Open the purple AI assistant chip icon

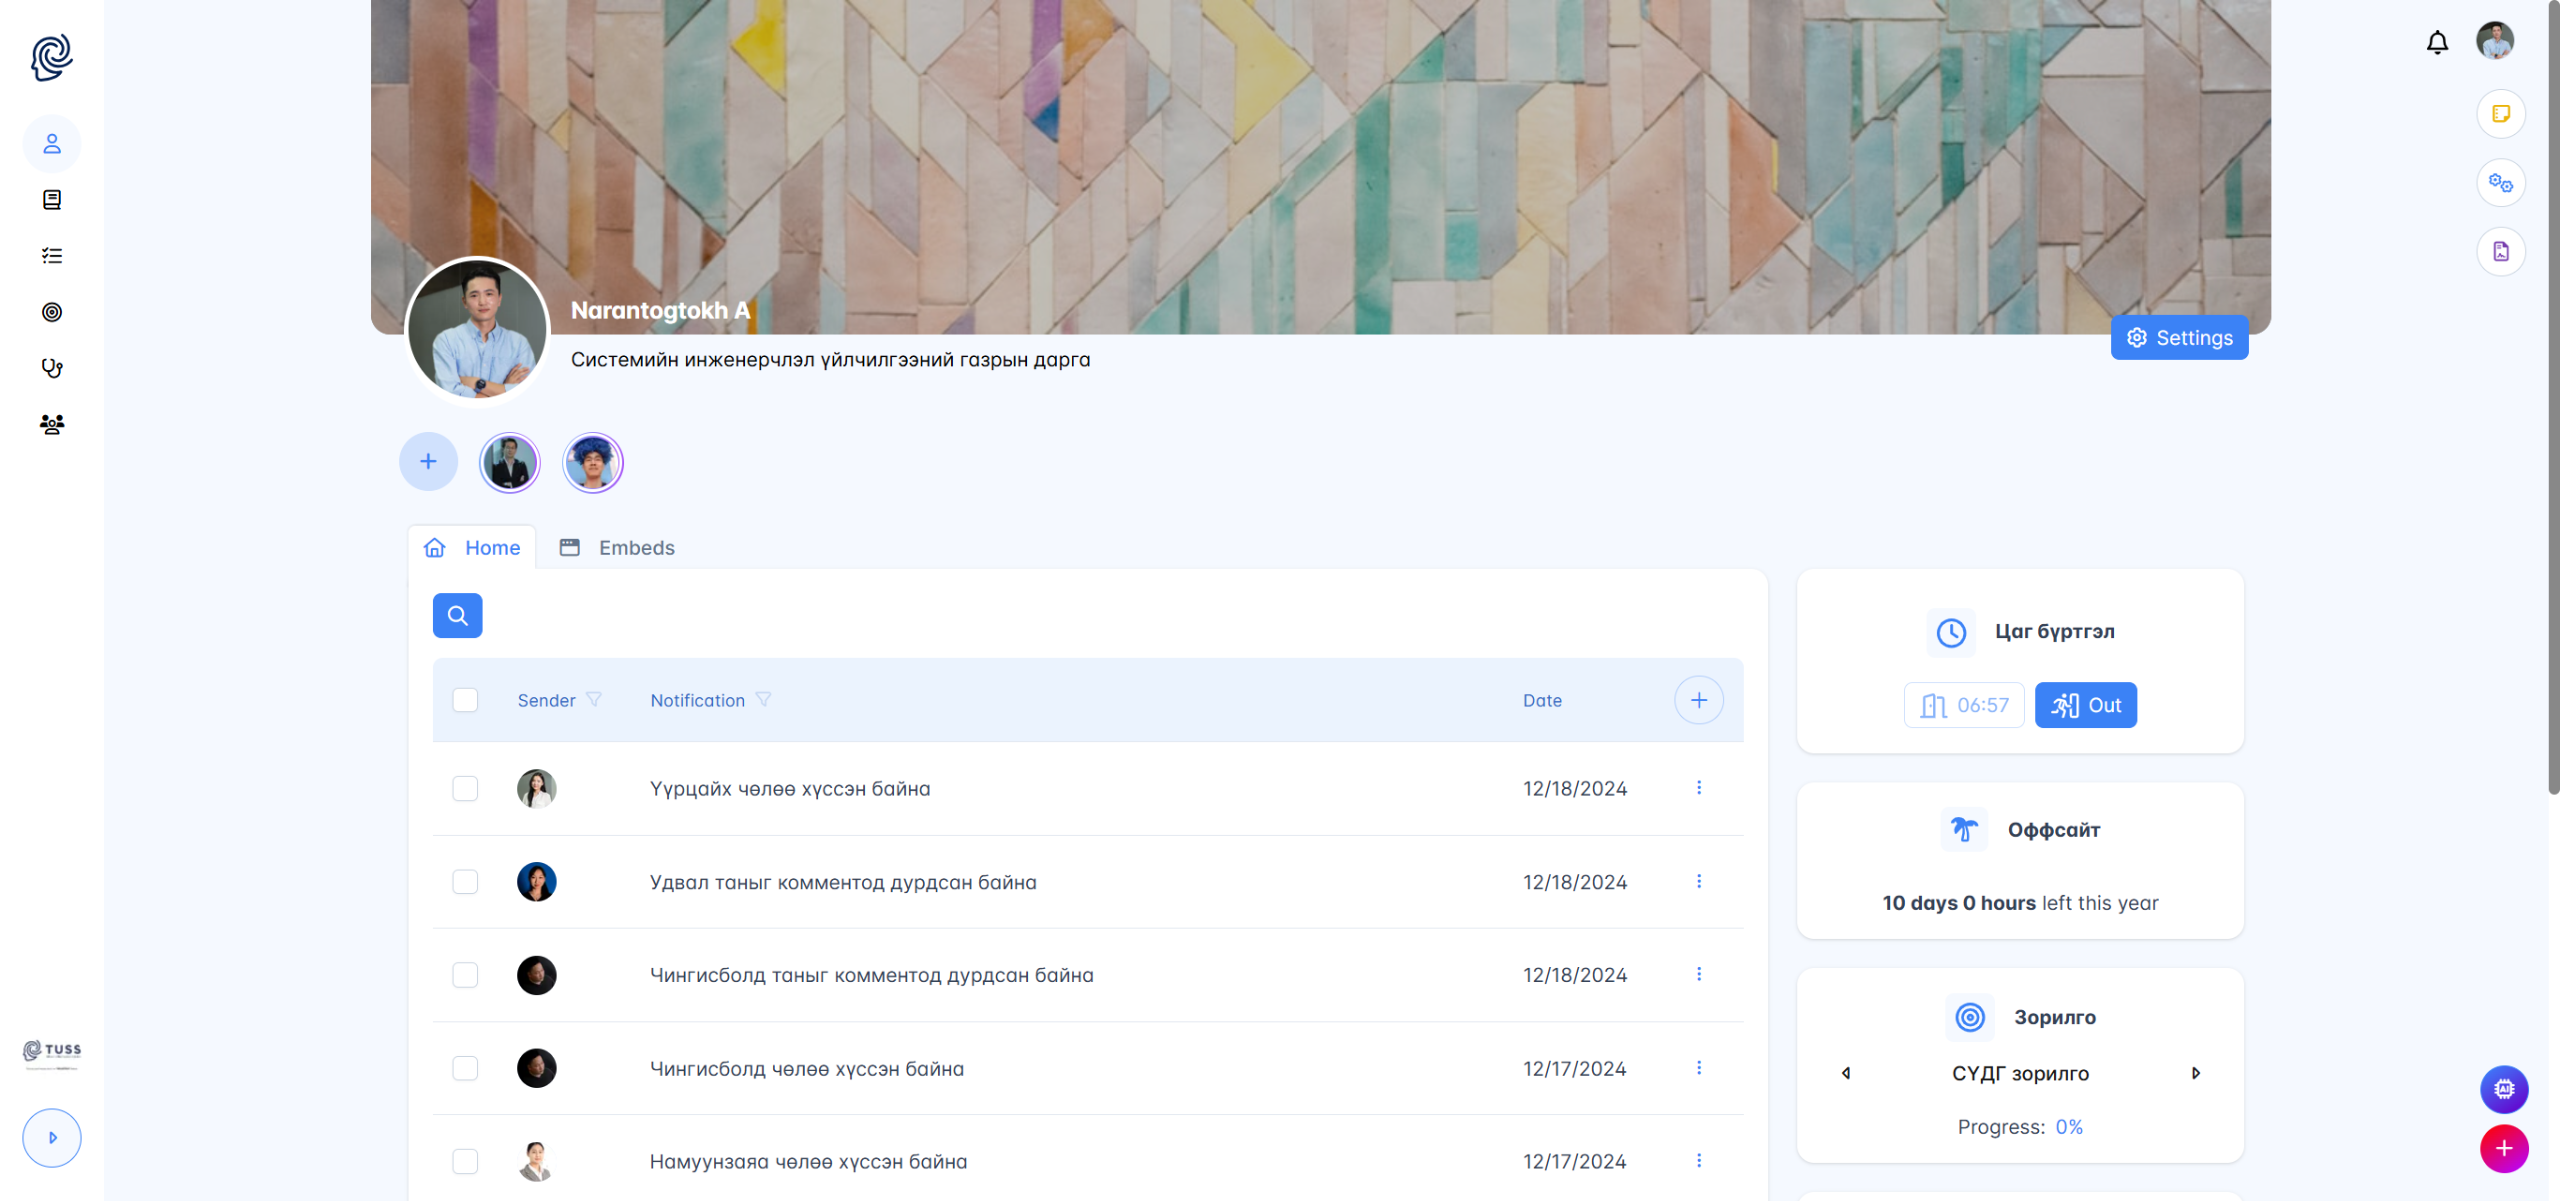[x=2503, y=1089]
